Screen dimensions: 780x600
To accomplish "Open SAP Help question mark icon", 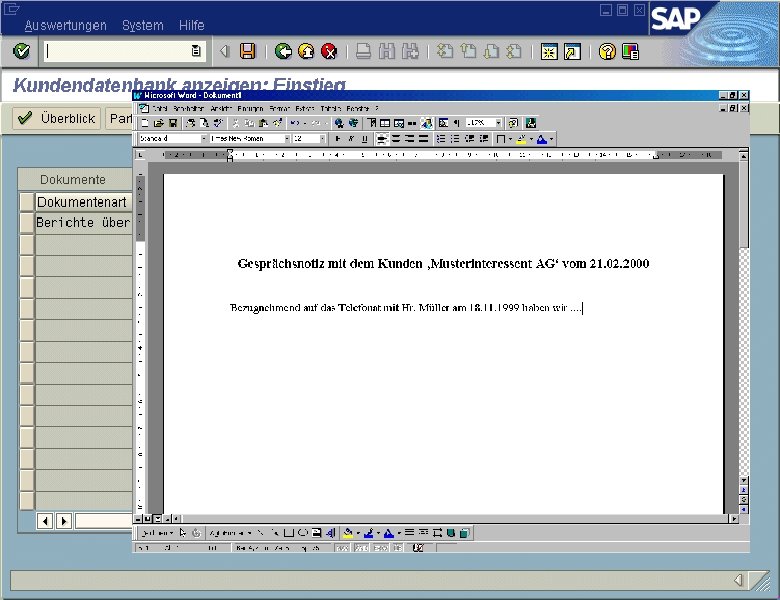I will click(x=607, y=51).
